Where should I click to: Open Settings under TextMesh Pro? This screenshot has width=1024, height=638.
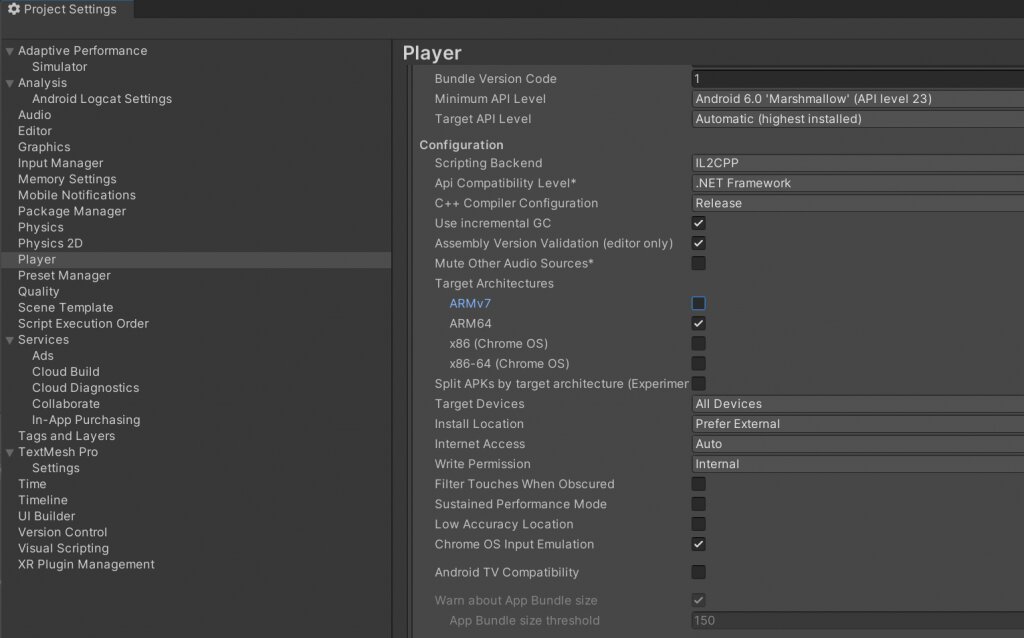point(56,468)
